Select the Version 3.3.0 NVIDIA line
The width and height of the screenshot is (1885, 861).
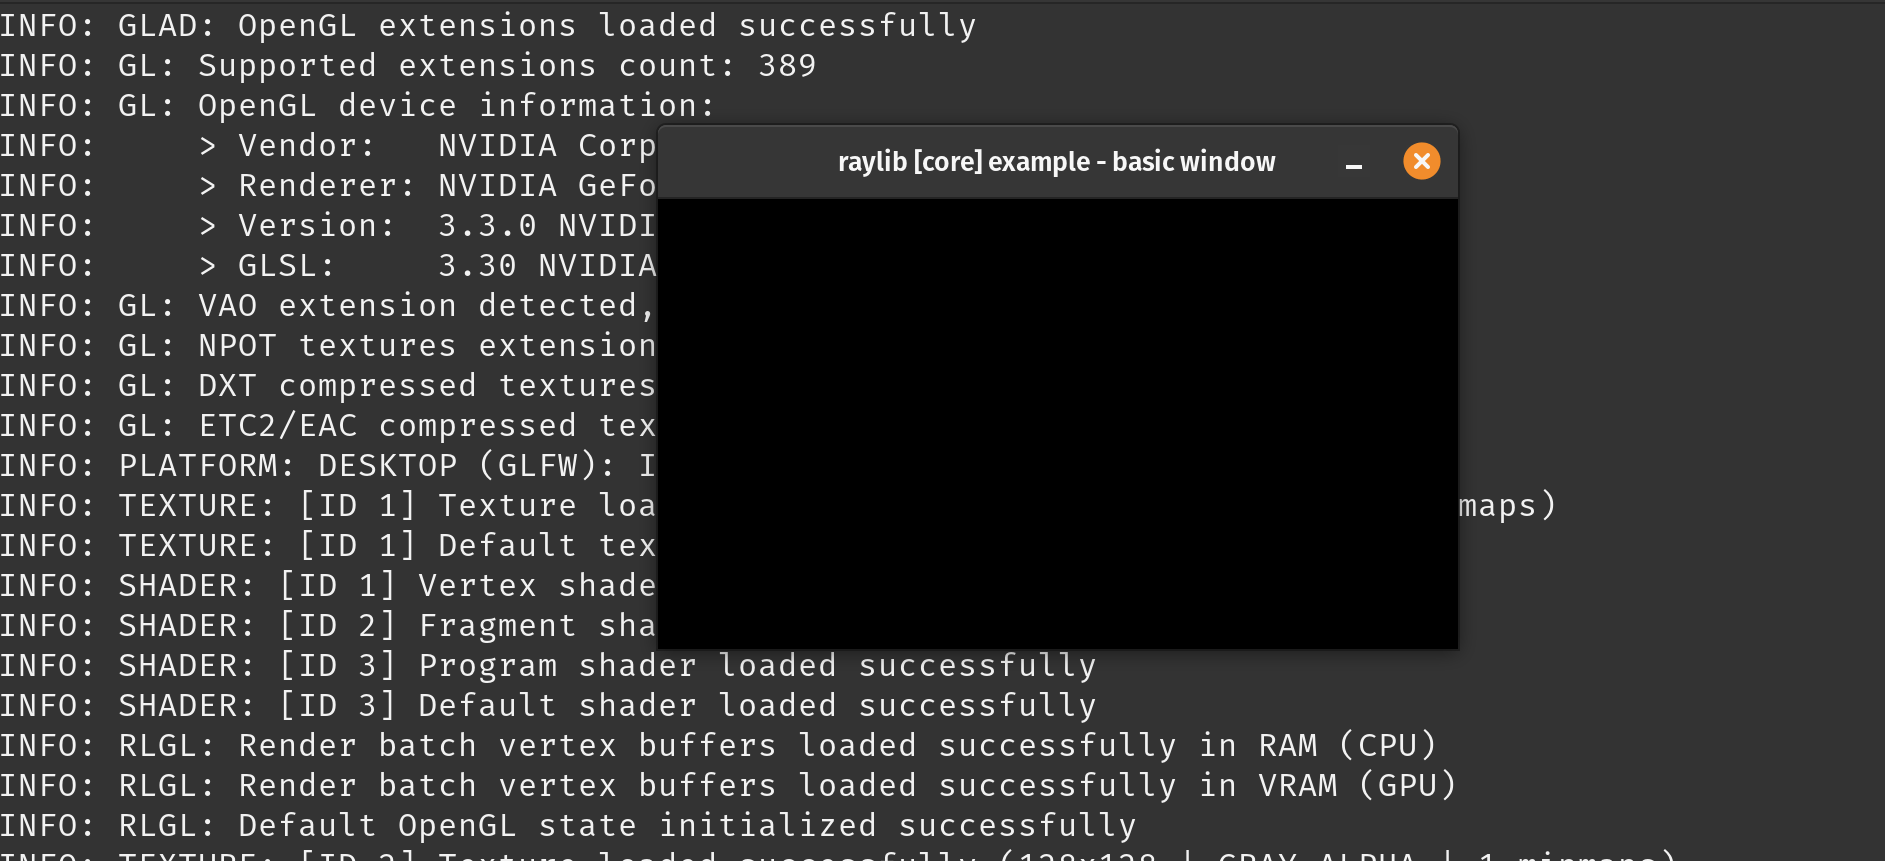400,225
